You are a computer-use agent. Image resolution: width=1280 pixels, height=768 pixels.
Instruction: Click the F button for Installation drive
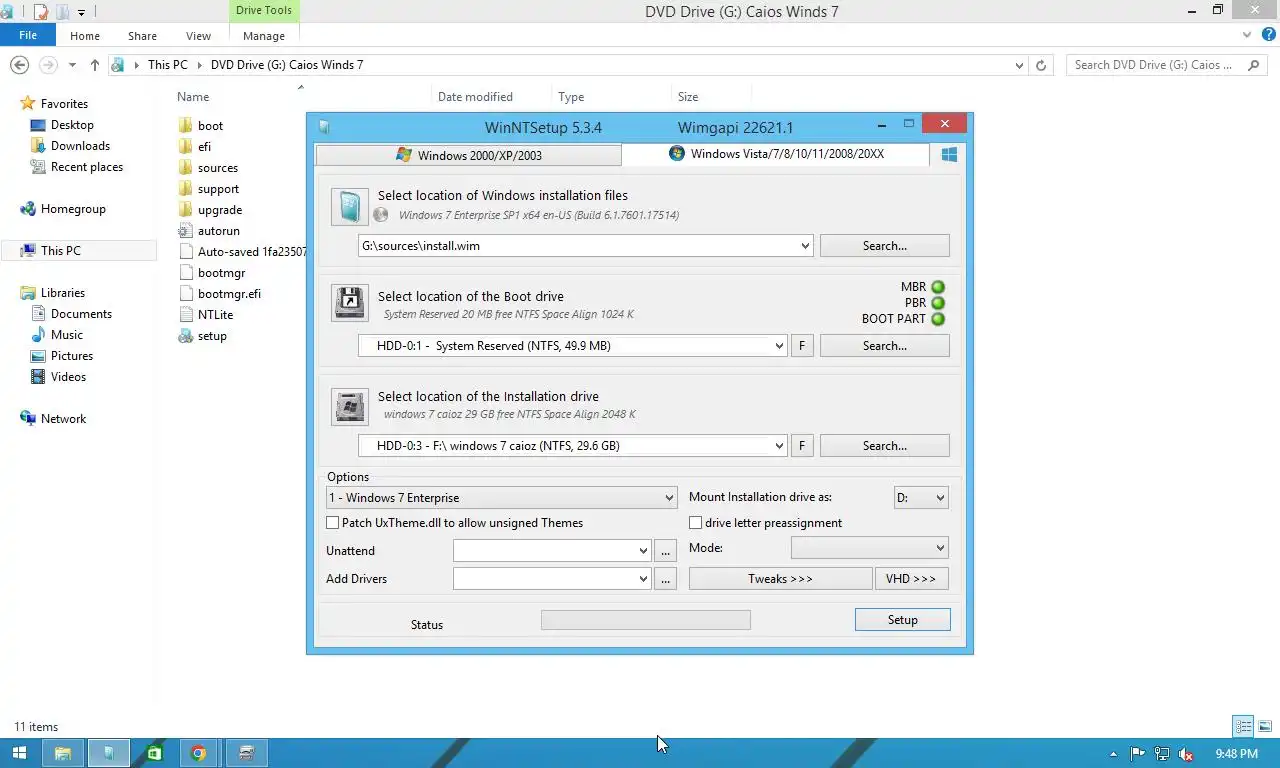[801, 446]
